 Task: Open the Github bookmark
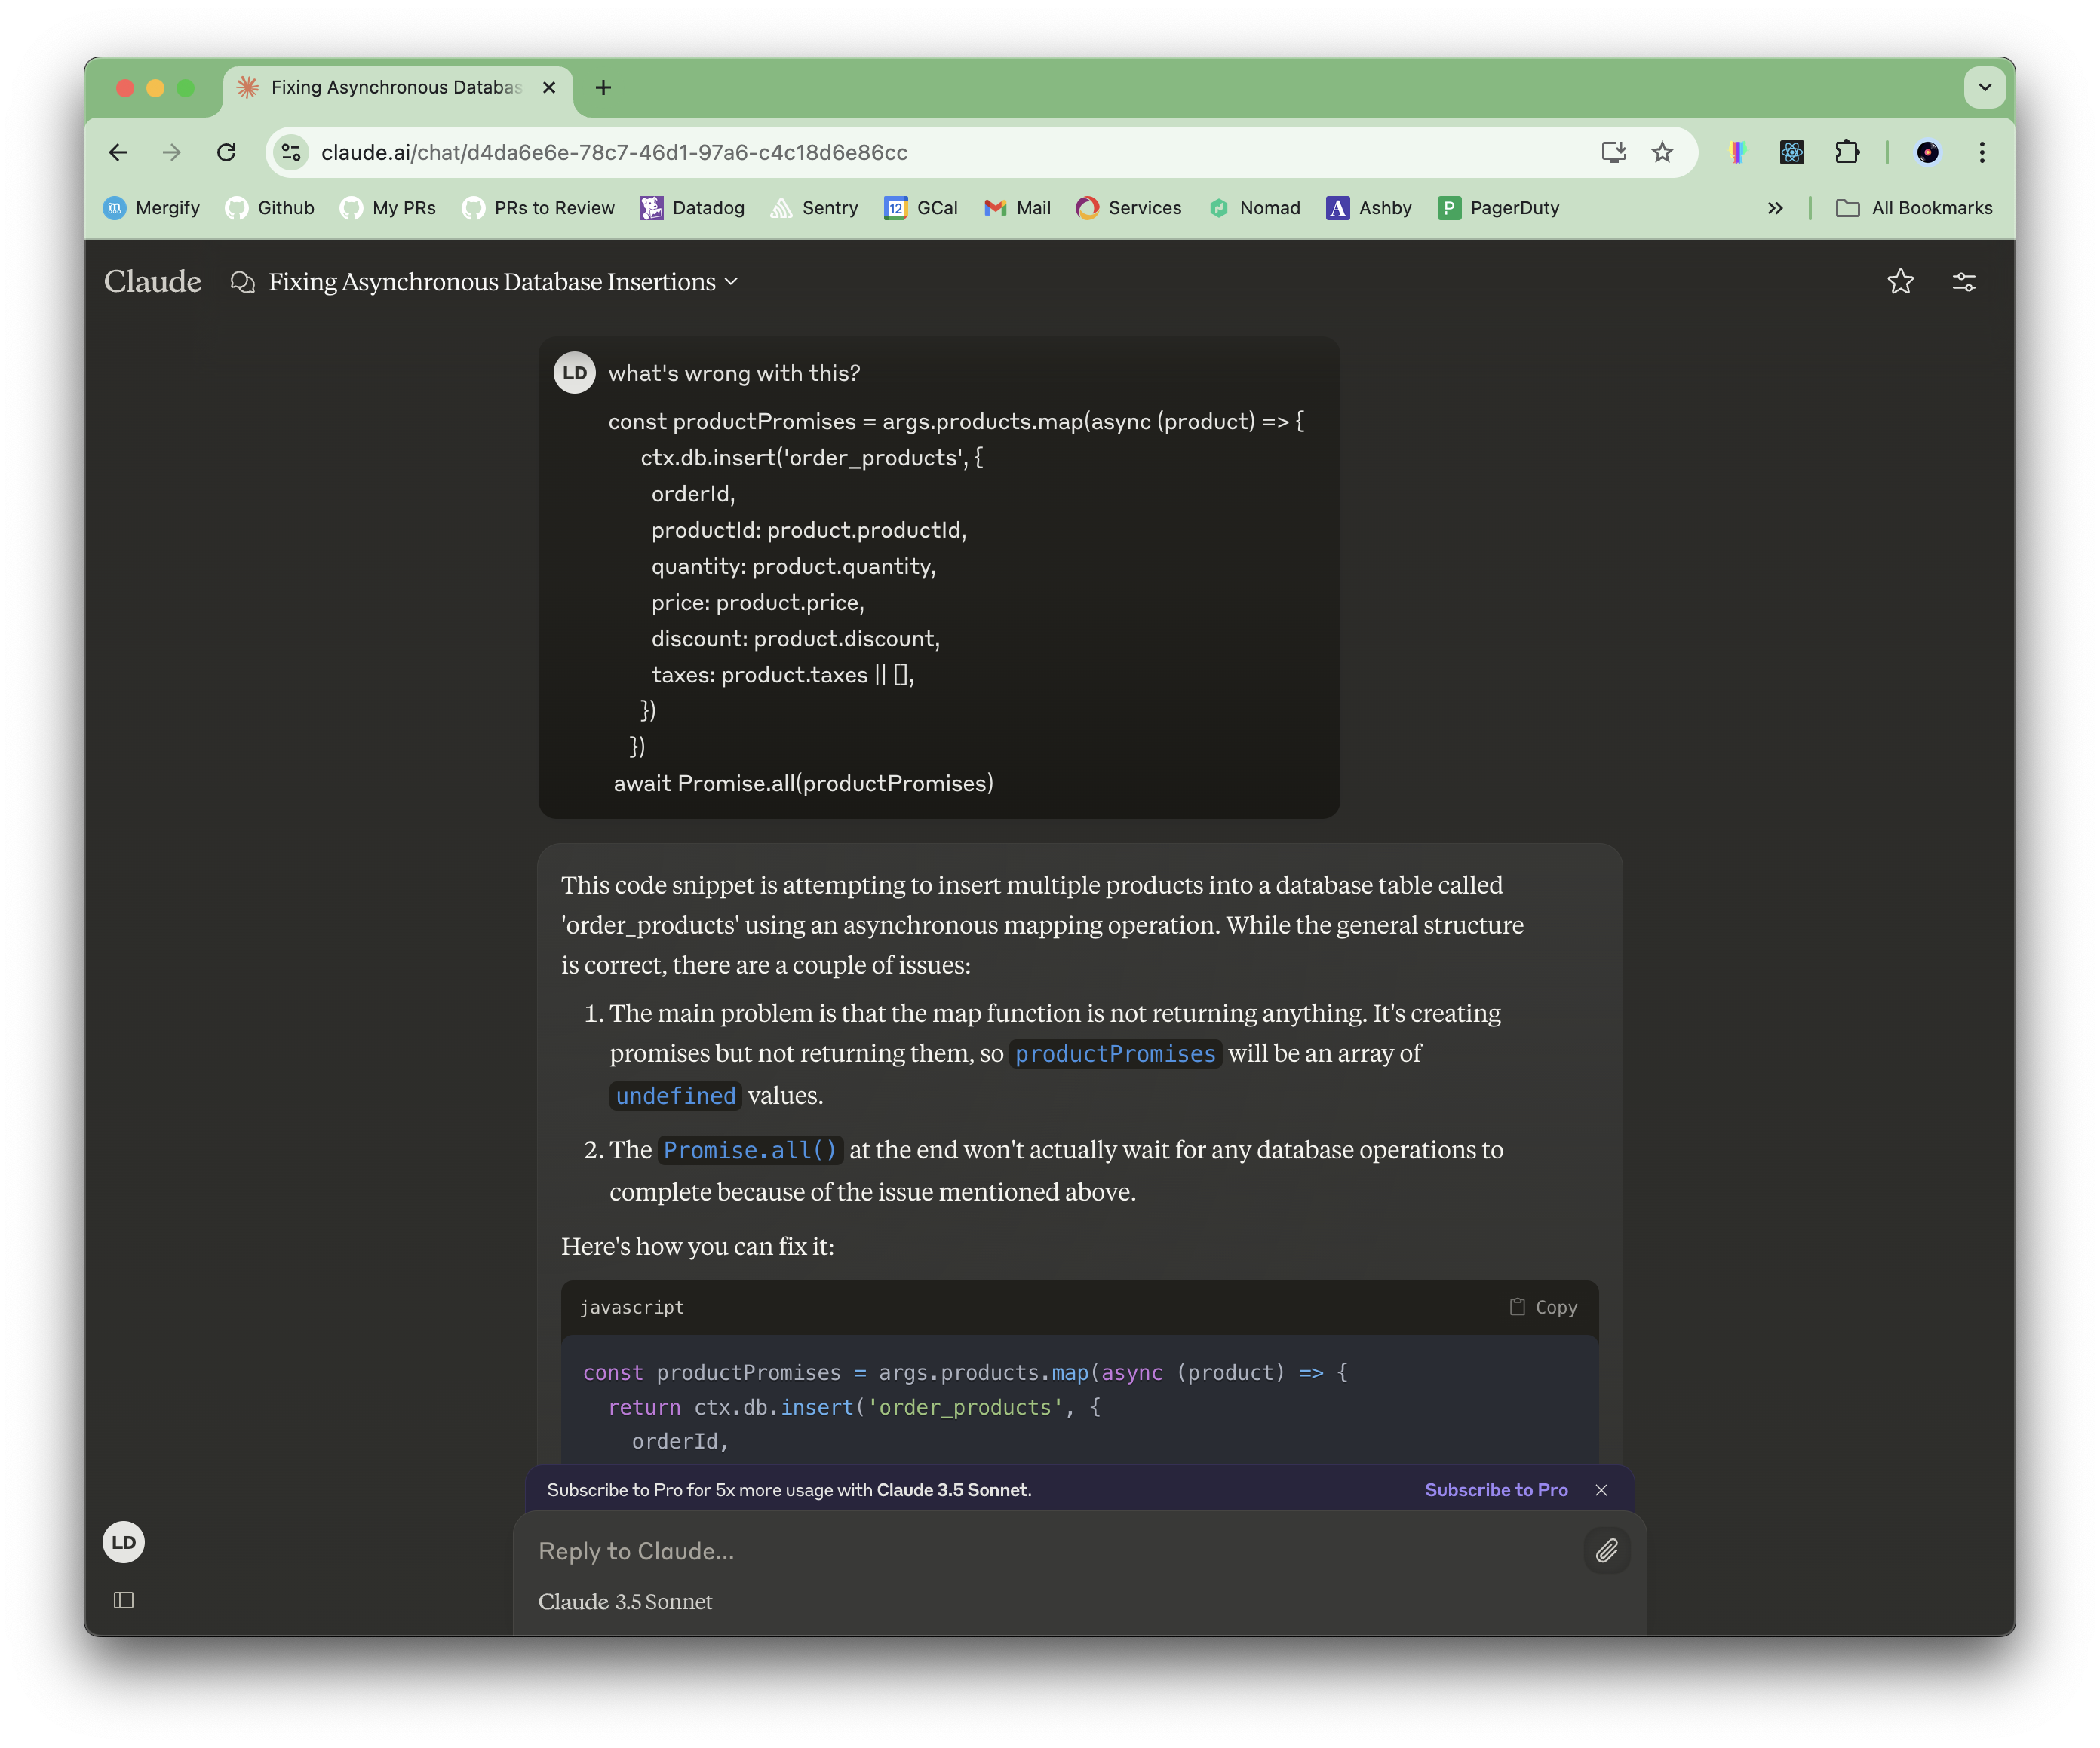pyautogui.click(x=270, y=208)
